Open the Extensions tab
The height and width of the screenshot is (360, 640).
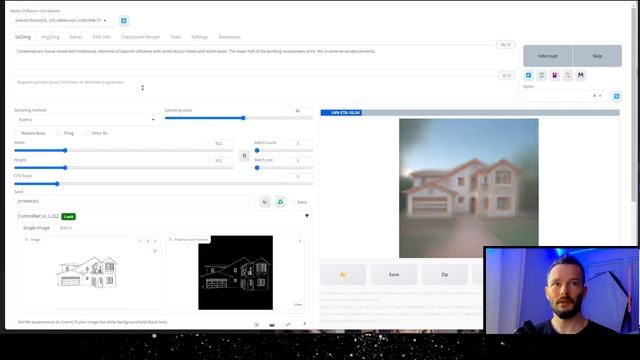point(229,37)
